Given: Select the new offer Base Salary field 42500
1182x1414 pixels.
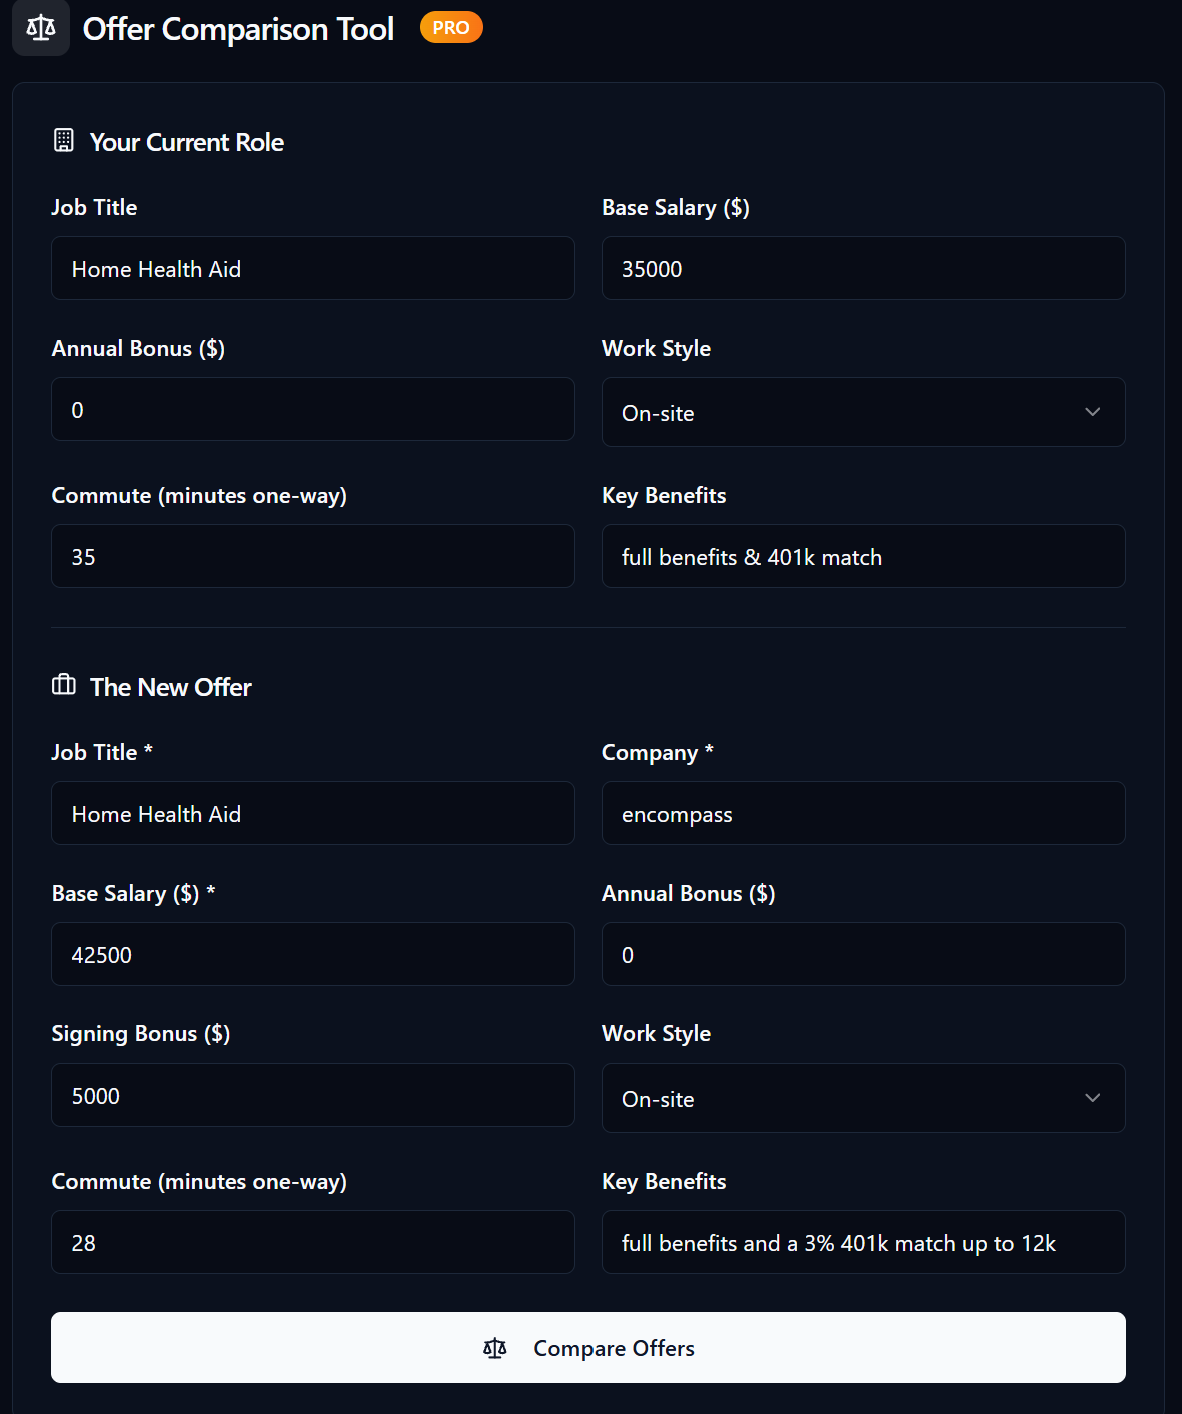Looking at the screenshot, I should tap(312, 954).
